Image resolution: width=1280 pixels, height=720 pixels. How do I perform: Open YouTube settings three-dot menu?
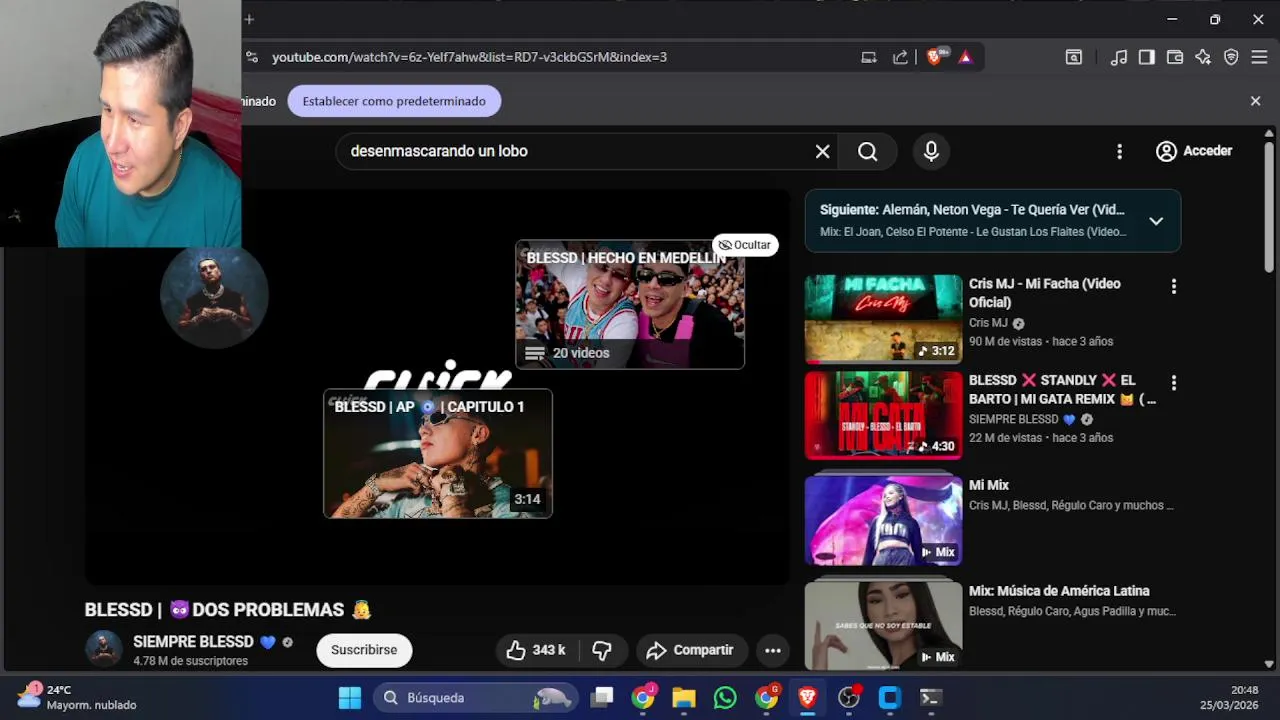[1119, 151]
